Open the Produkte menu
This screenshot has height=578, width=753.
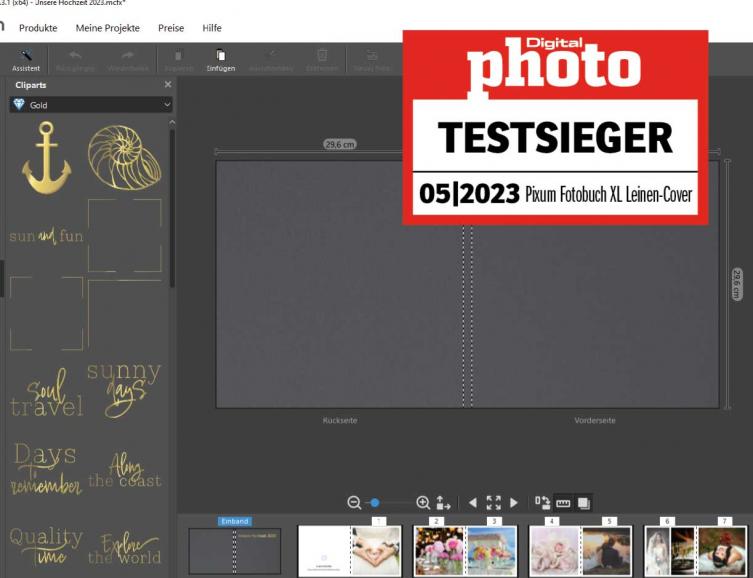(x=38, y=28)
